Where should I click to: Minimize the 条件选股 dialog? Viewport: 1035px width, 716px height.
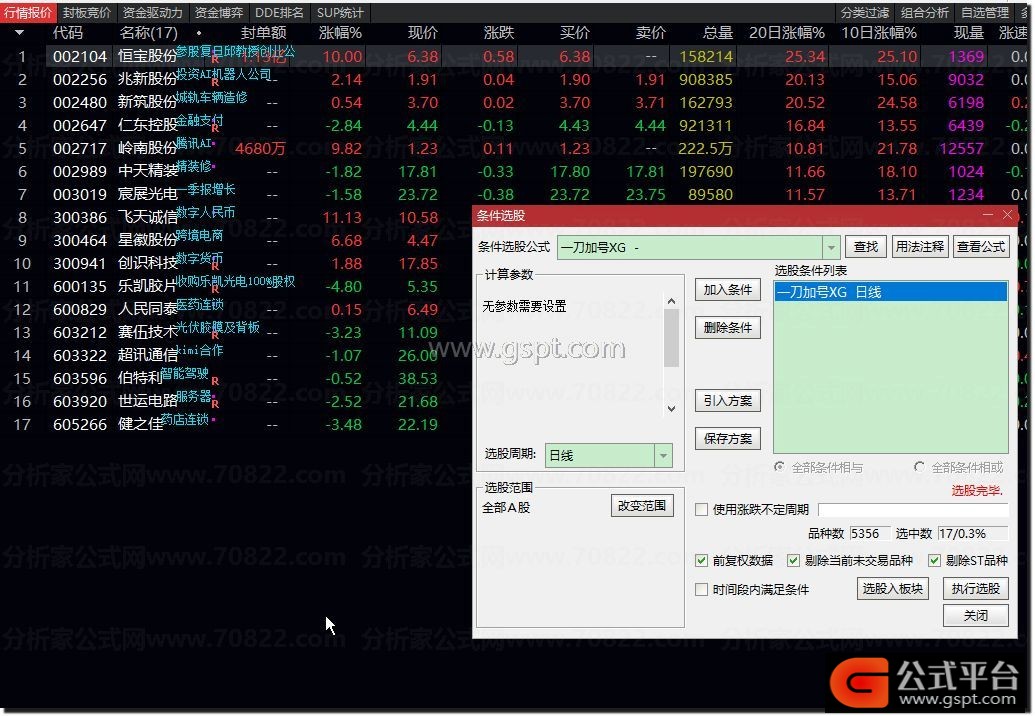(x=988, y=215)
